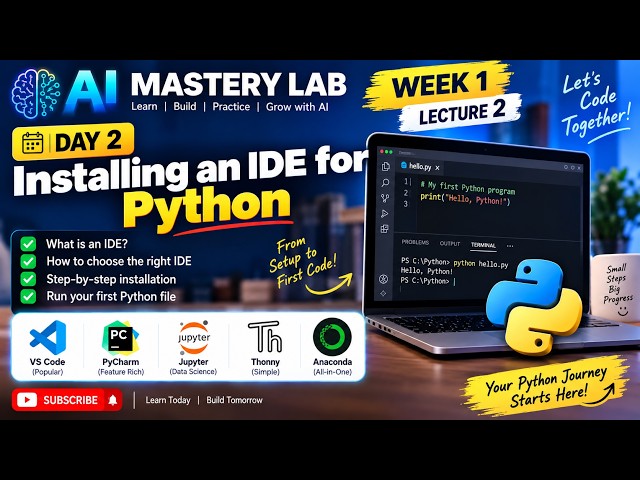Click the From Setup to First Code note
Viewport: 640px width, 480px height.
[x=304, y=262]
